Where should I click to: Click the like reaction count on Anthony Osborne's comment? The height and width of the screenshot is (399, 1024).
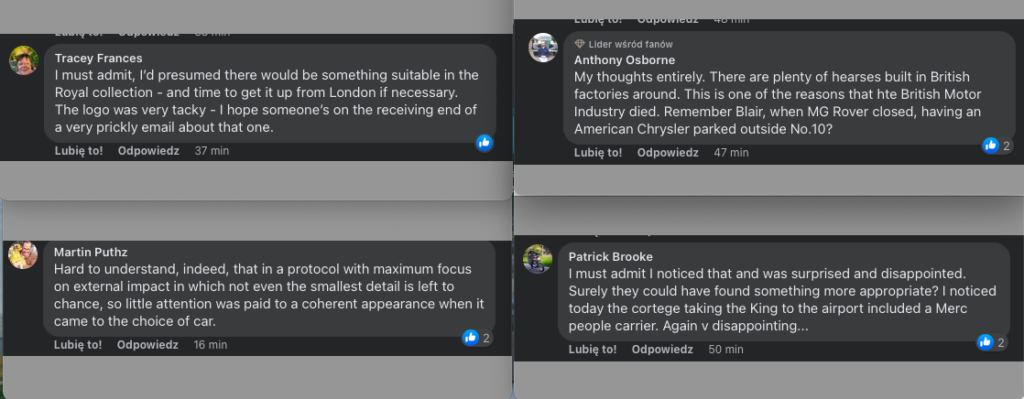point(1006,146)
